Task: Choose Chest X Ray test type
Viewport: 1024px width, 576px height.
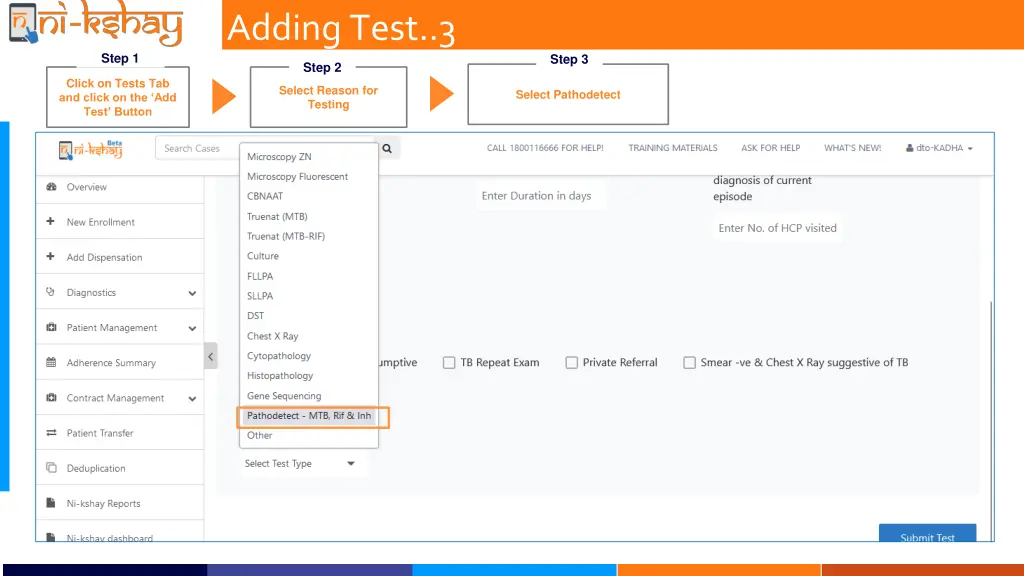Action: click(x=272, y=336)
